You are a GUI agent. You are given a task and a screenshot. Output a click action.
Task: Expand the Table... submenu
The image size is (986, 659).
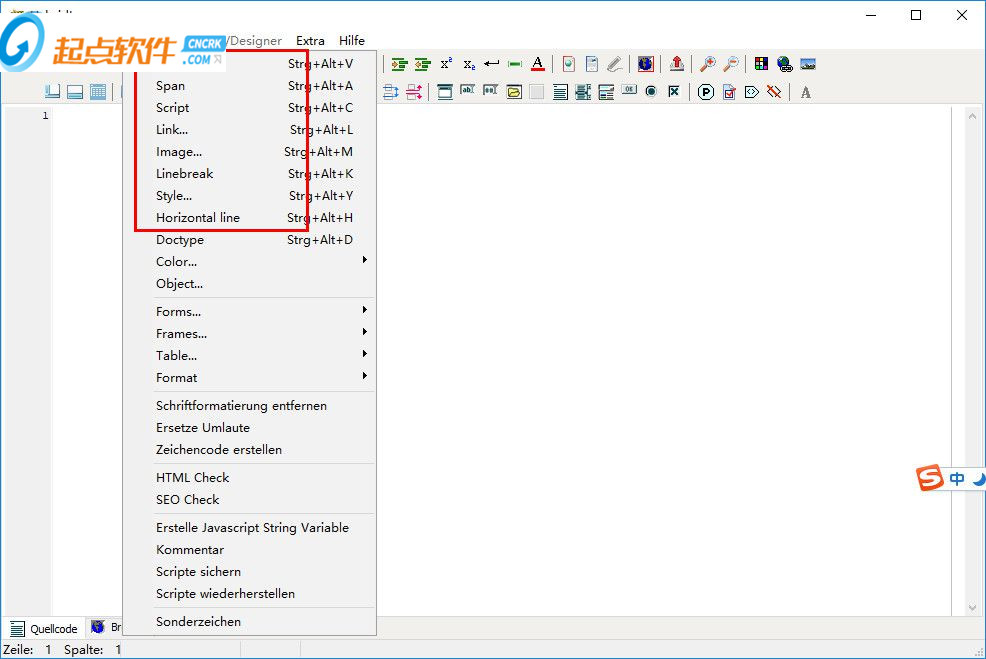coord(250,355)
